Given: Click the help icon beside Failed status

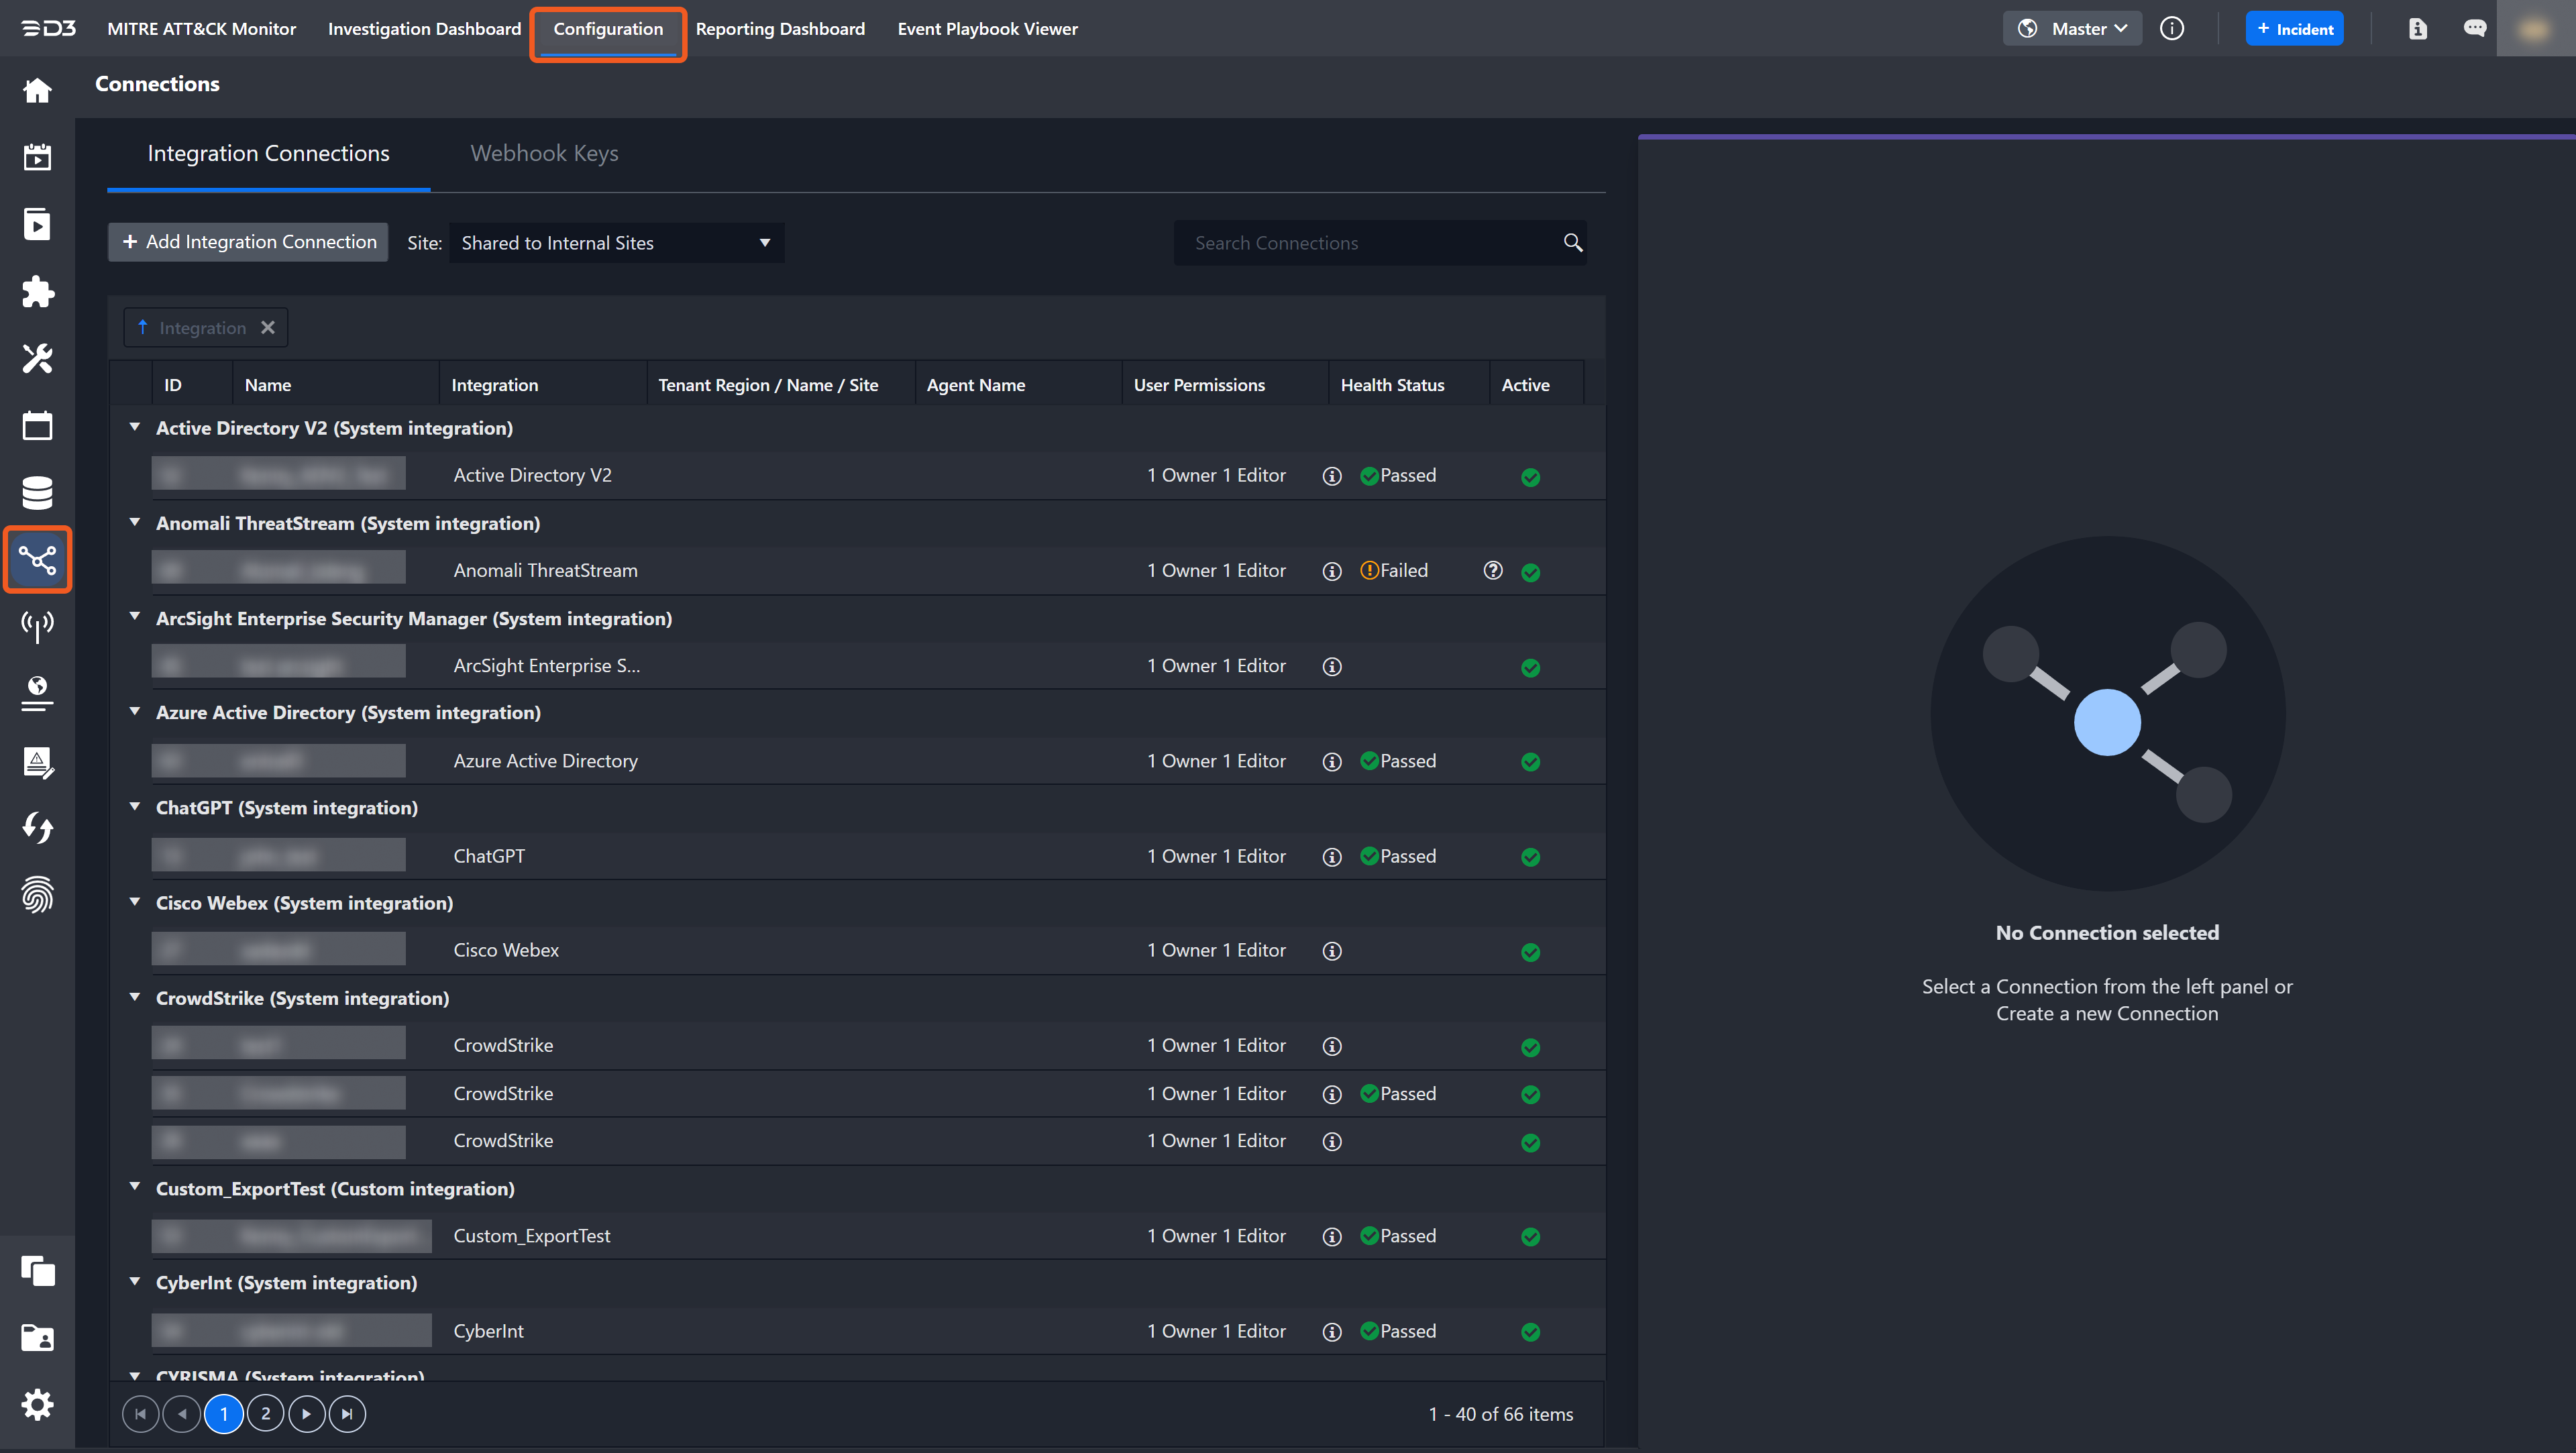Looking at the screenshot, I should (x=1492, y=570).
